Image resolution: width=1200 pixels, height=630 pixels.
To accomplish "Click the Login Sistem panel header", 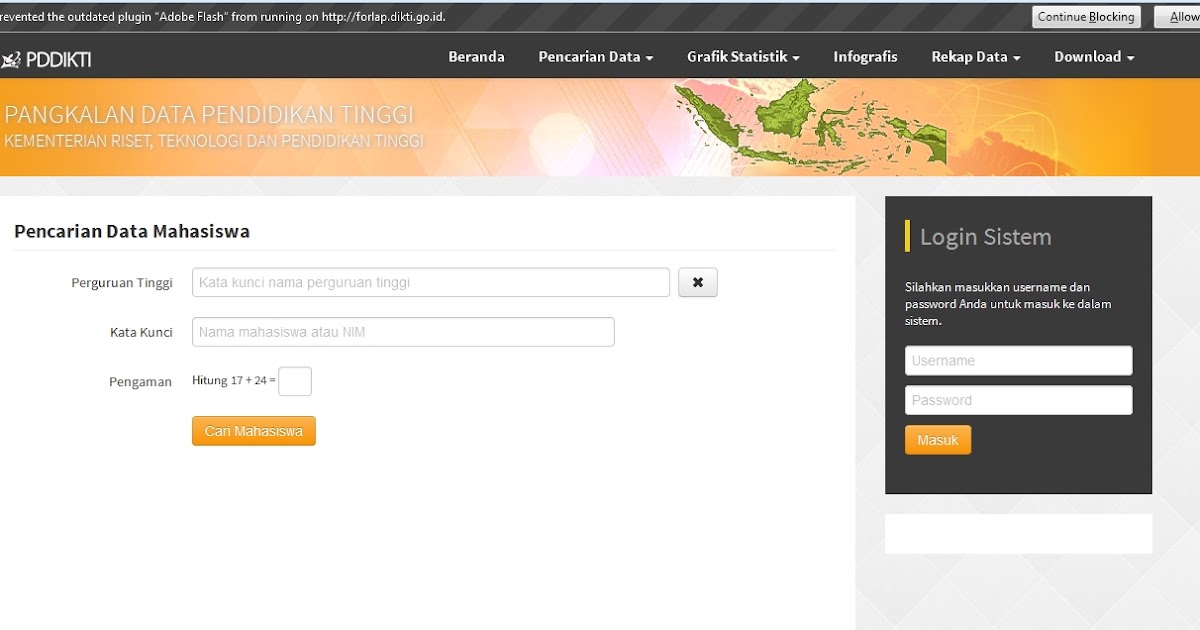I will [985, 236].
